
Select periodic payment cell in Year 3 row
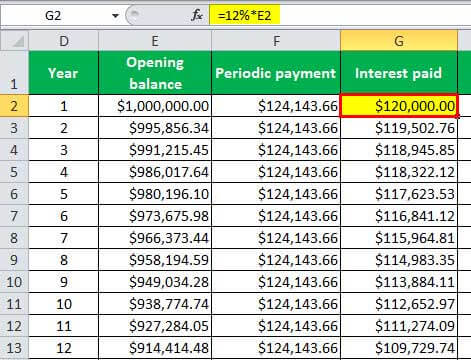(276, 150)
